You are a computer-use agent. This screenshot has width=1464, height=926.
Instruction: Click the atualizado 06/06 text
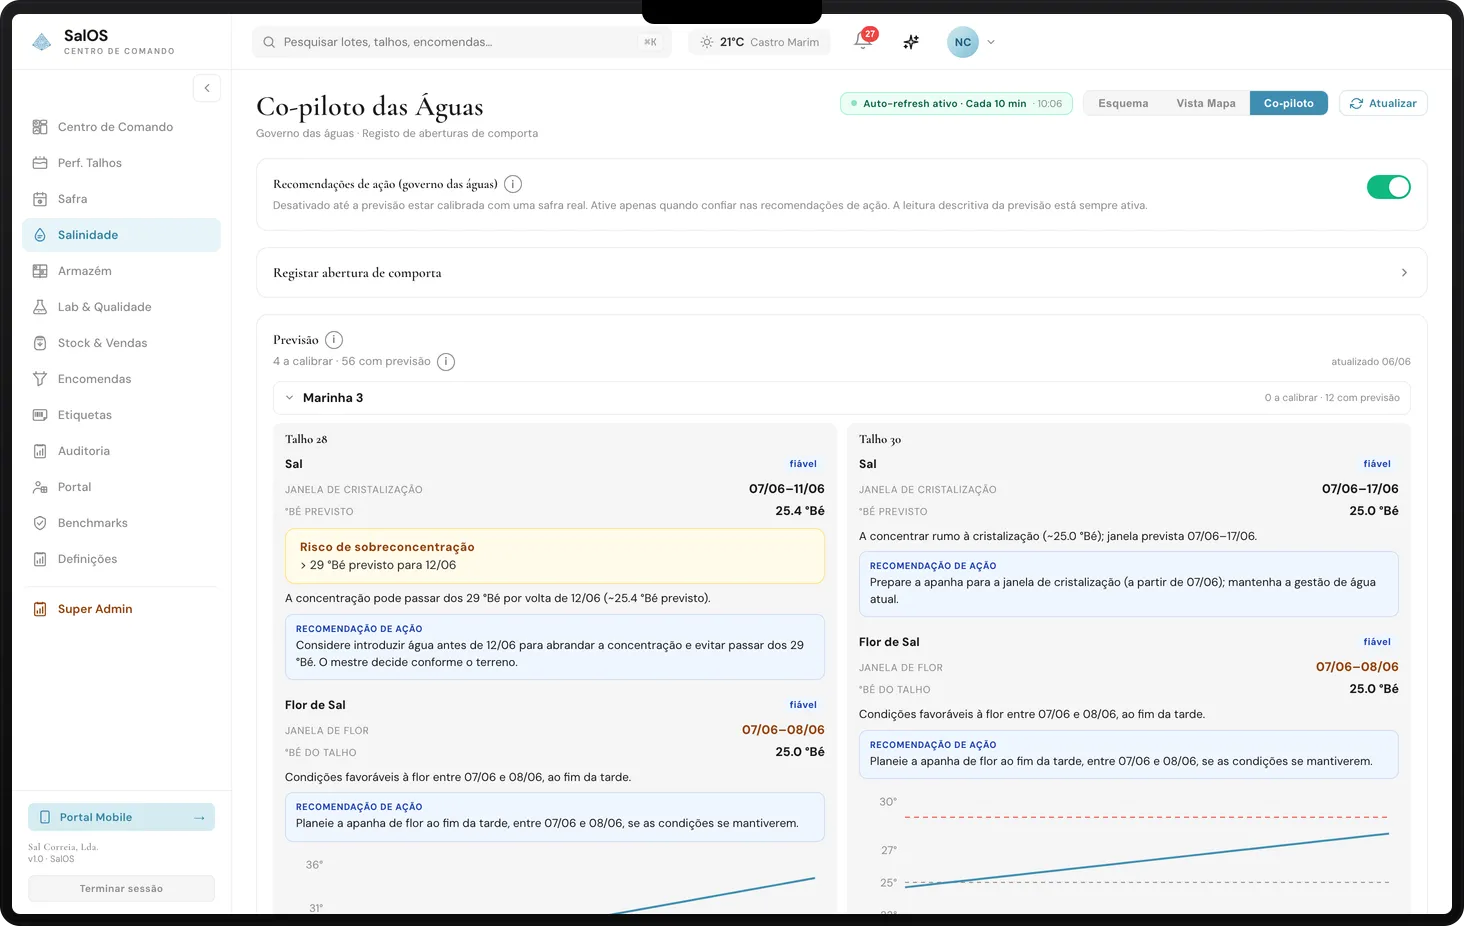coord(1371,362)
